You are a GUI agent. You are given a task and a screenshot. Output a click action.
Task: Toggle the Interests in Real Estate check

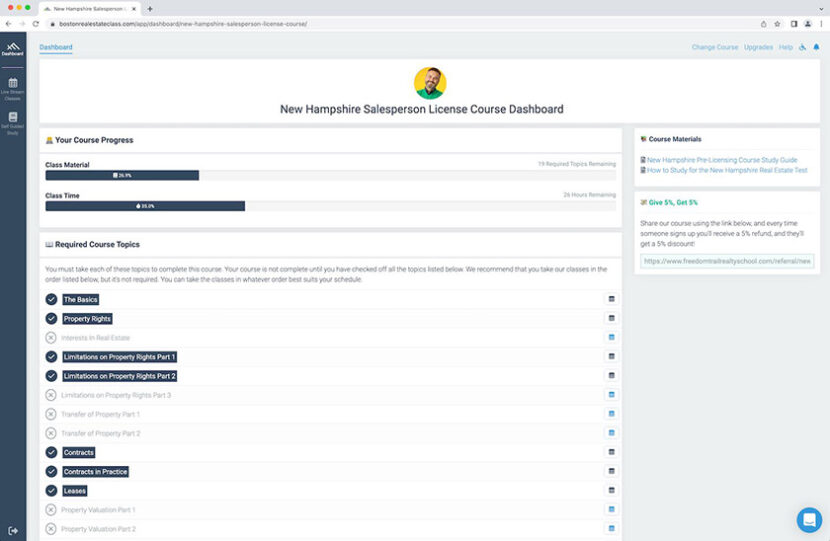tap(51, 338)
